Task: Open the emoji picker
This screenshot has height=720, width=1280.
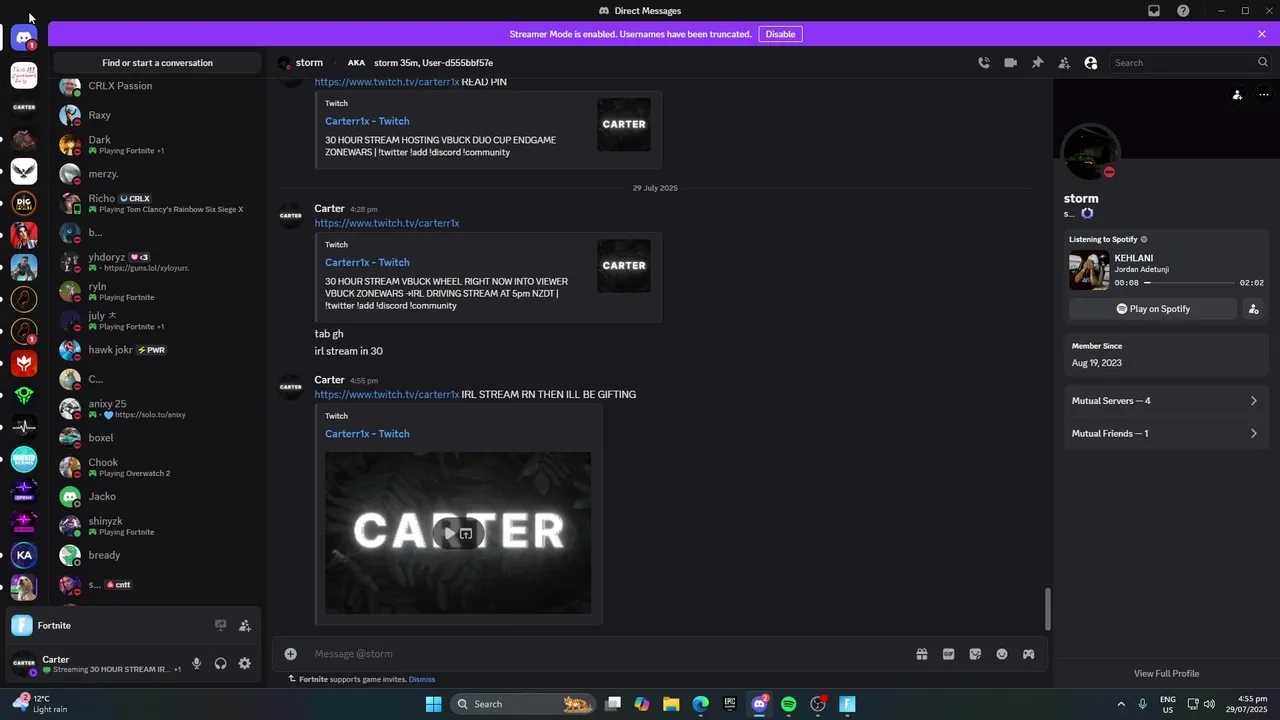Action: (x=1002, y=654)
